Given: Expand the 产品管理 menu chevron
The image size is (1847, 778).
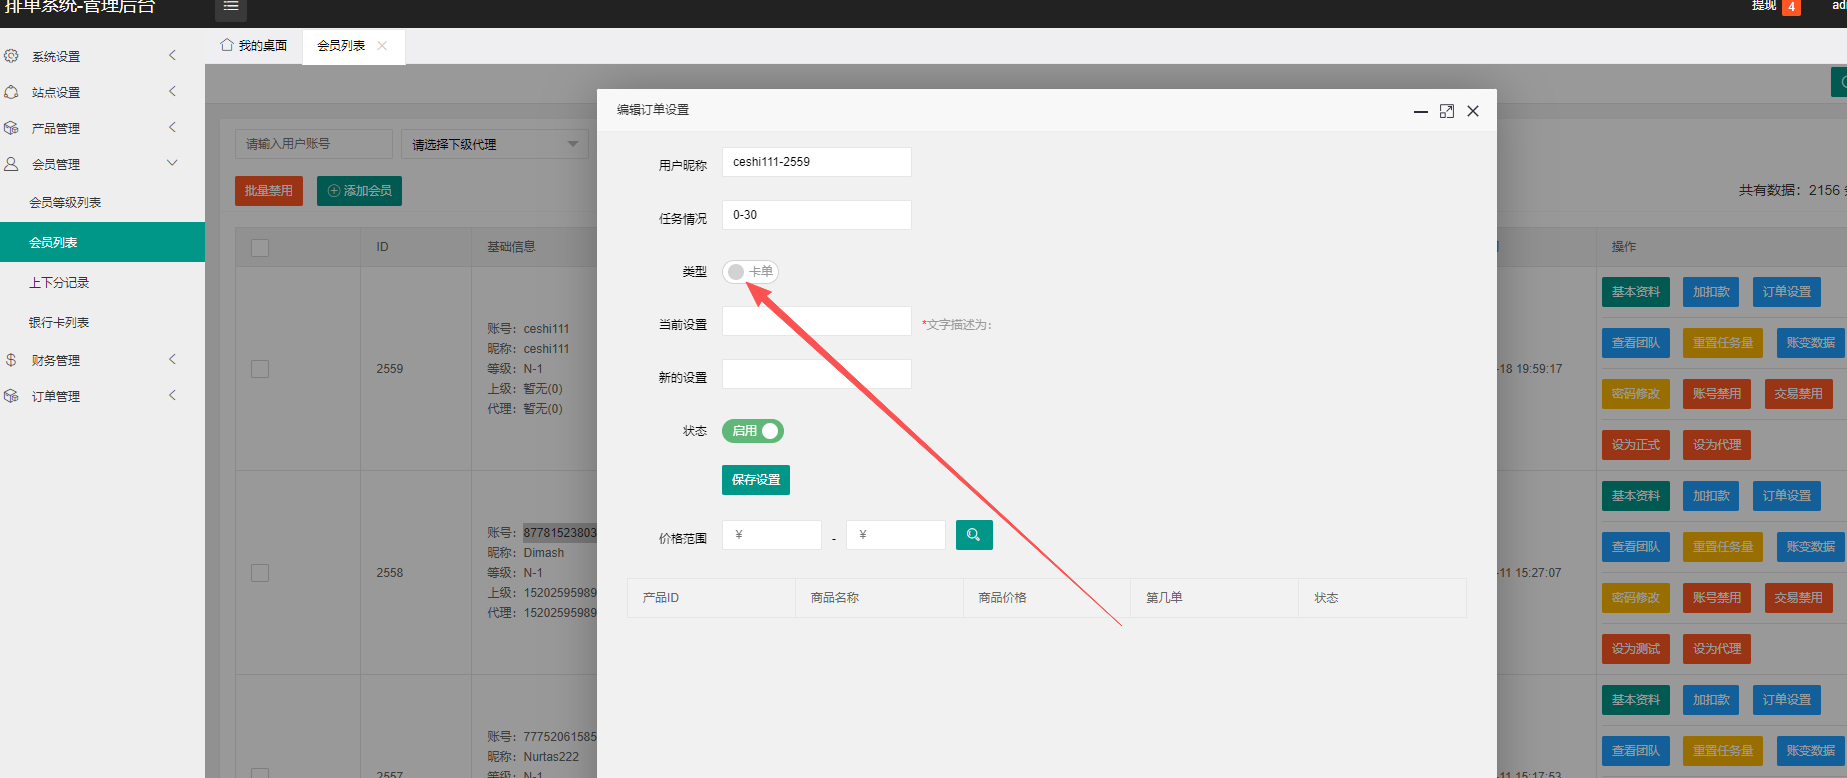Looking at the screenshot, I should tap(172, 128).
